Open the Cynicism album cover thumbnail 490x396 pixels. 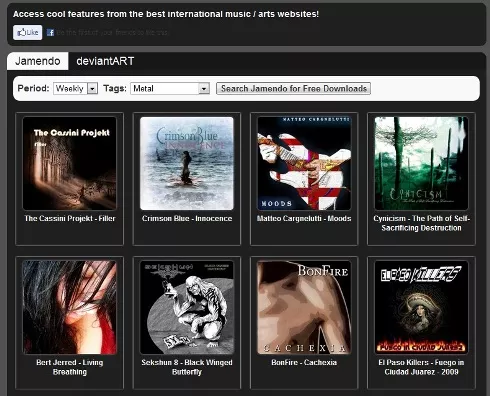tap(421, 163)
